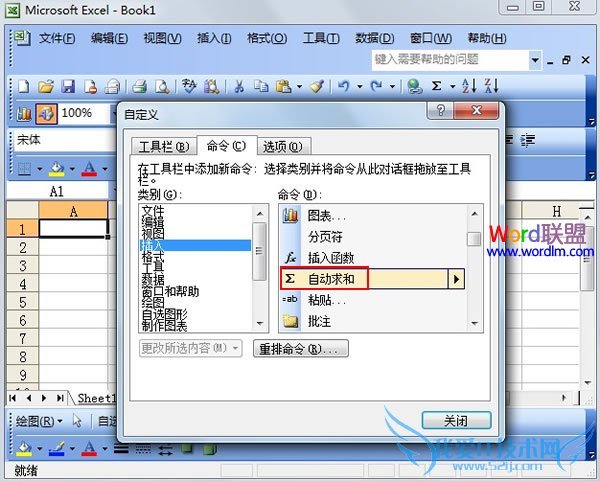
Task: Click the Rearrange Commands button
Action: point(301,349)
